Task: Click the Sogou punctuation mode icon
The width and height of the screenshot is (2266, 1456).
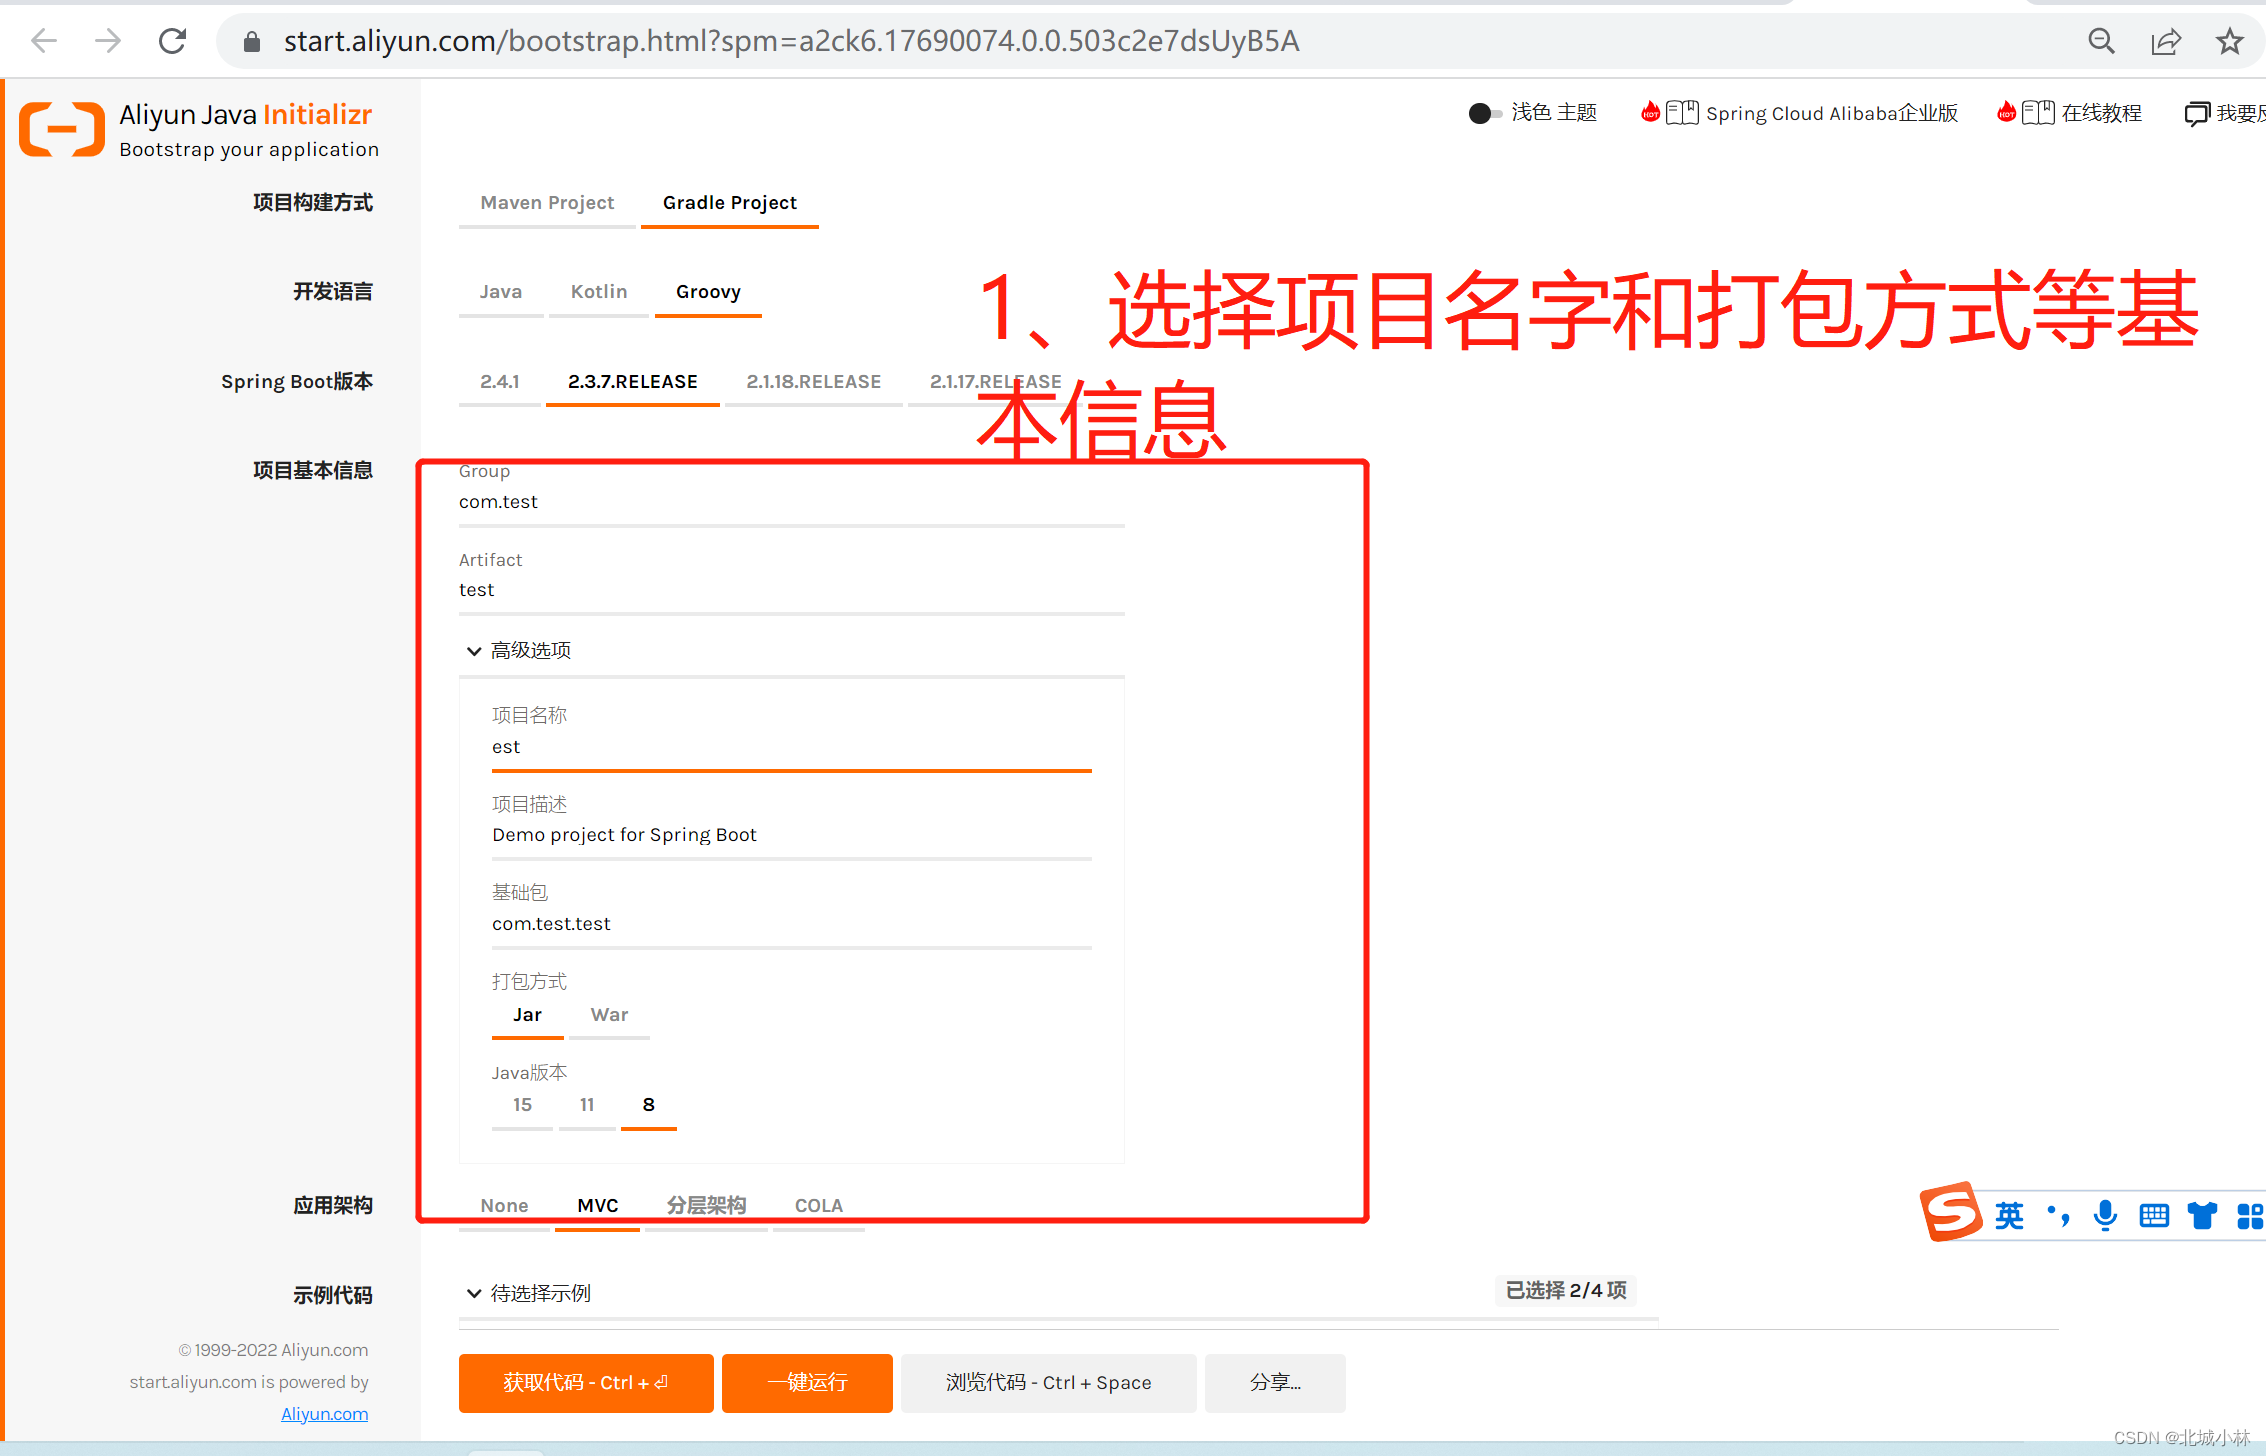Action: pyautogui.click(x=2058, y=1216)
